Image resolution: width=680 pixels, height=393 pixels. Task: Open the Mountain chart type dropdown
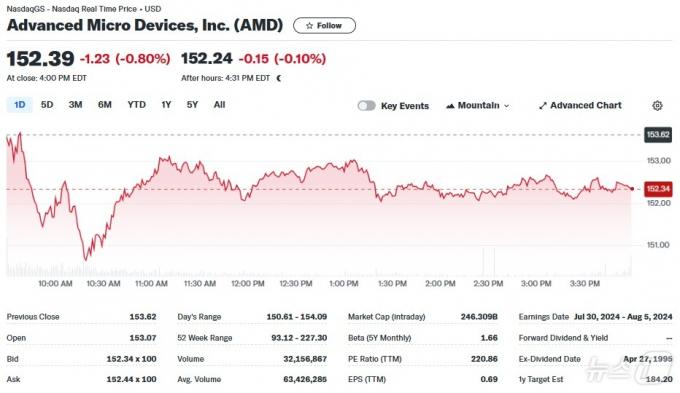tap(477, 105)
